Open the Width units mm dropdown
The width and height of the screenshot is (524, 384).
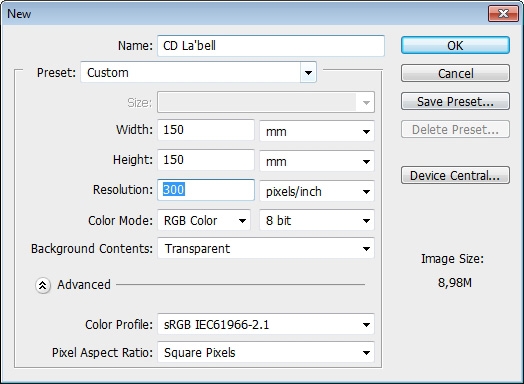click(x=317, y=131)
